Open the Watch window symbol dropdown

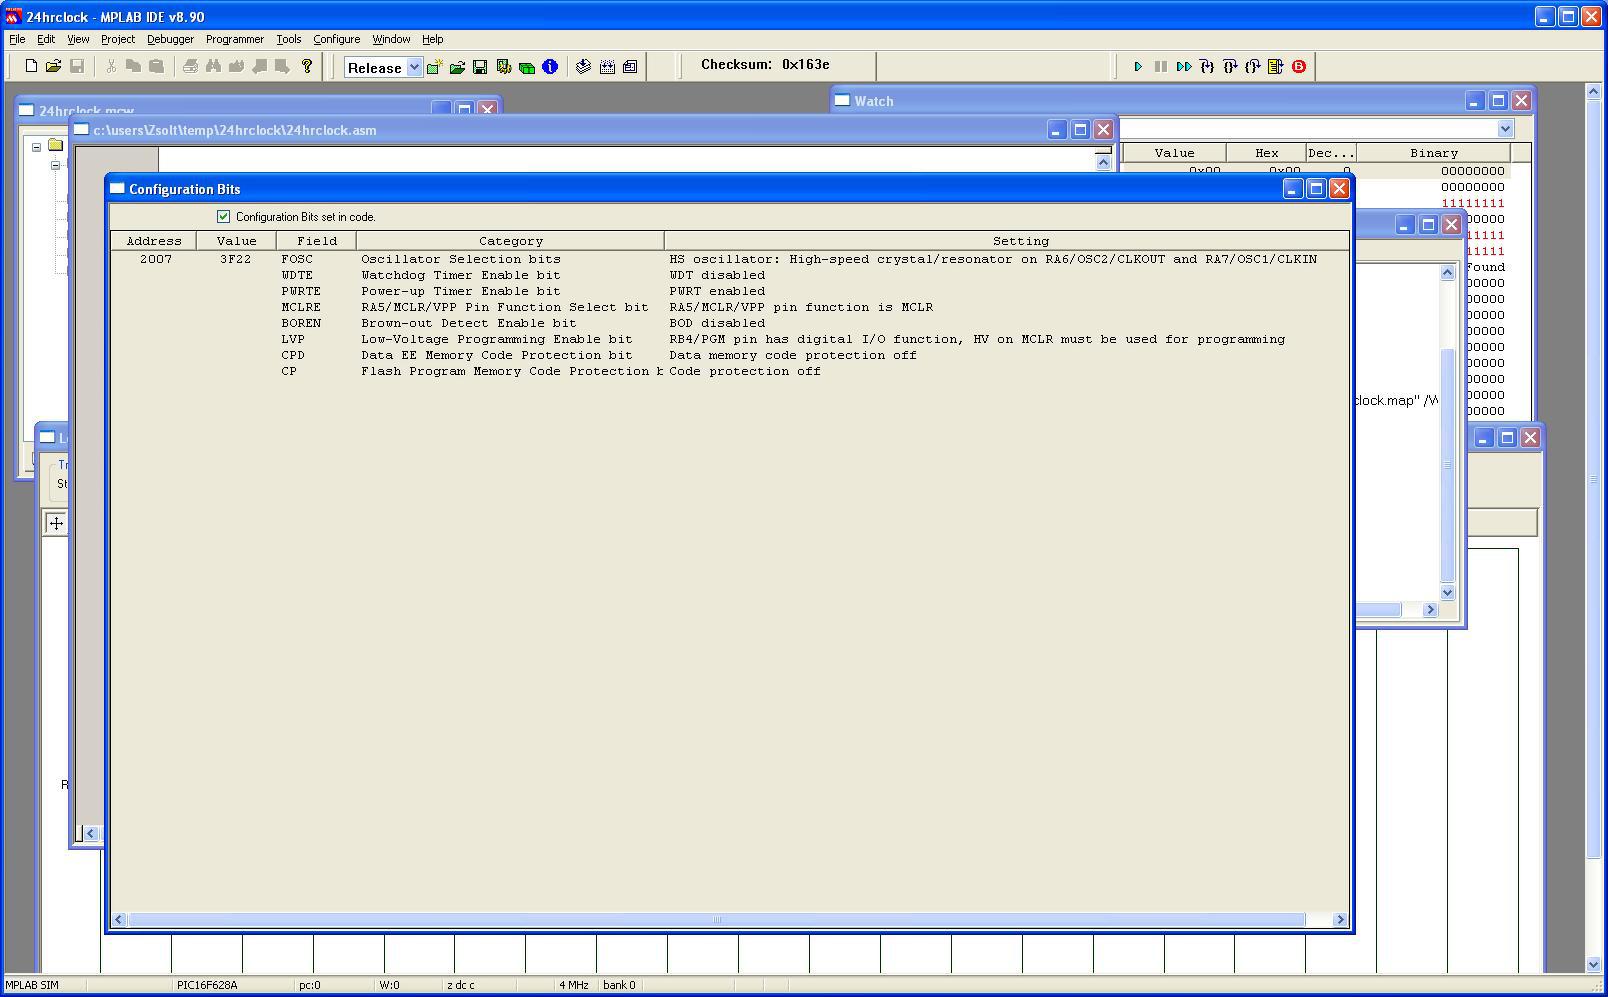pyautogui.click(x=1505, y=129)
